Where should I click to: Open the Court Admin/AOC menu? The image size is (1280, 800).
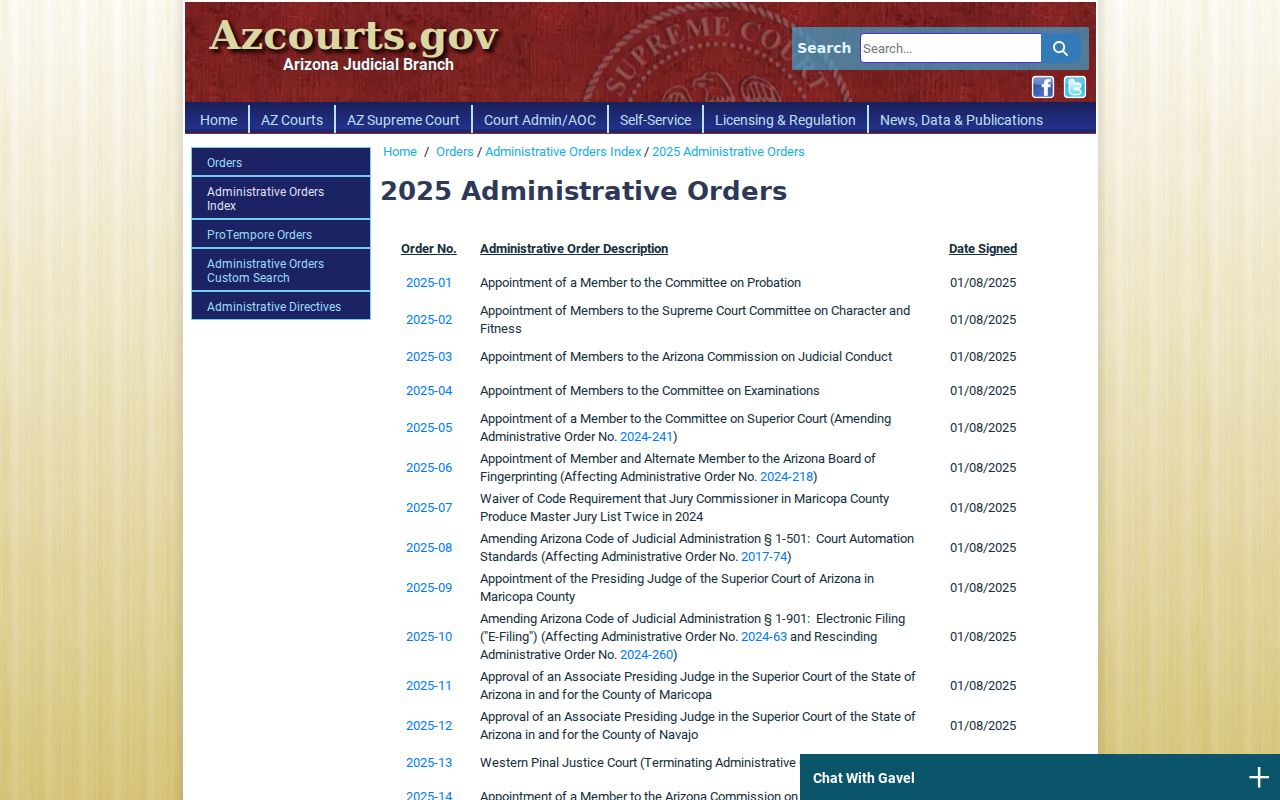[540, 120]
